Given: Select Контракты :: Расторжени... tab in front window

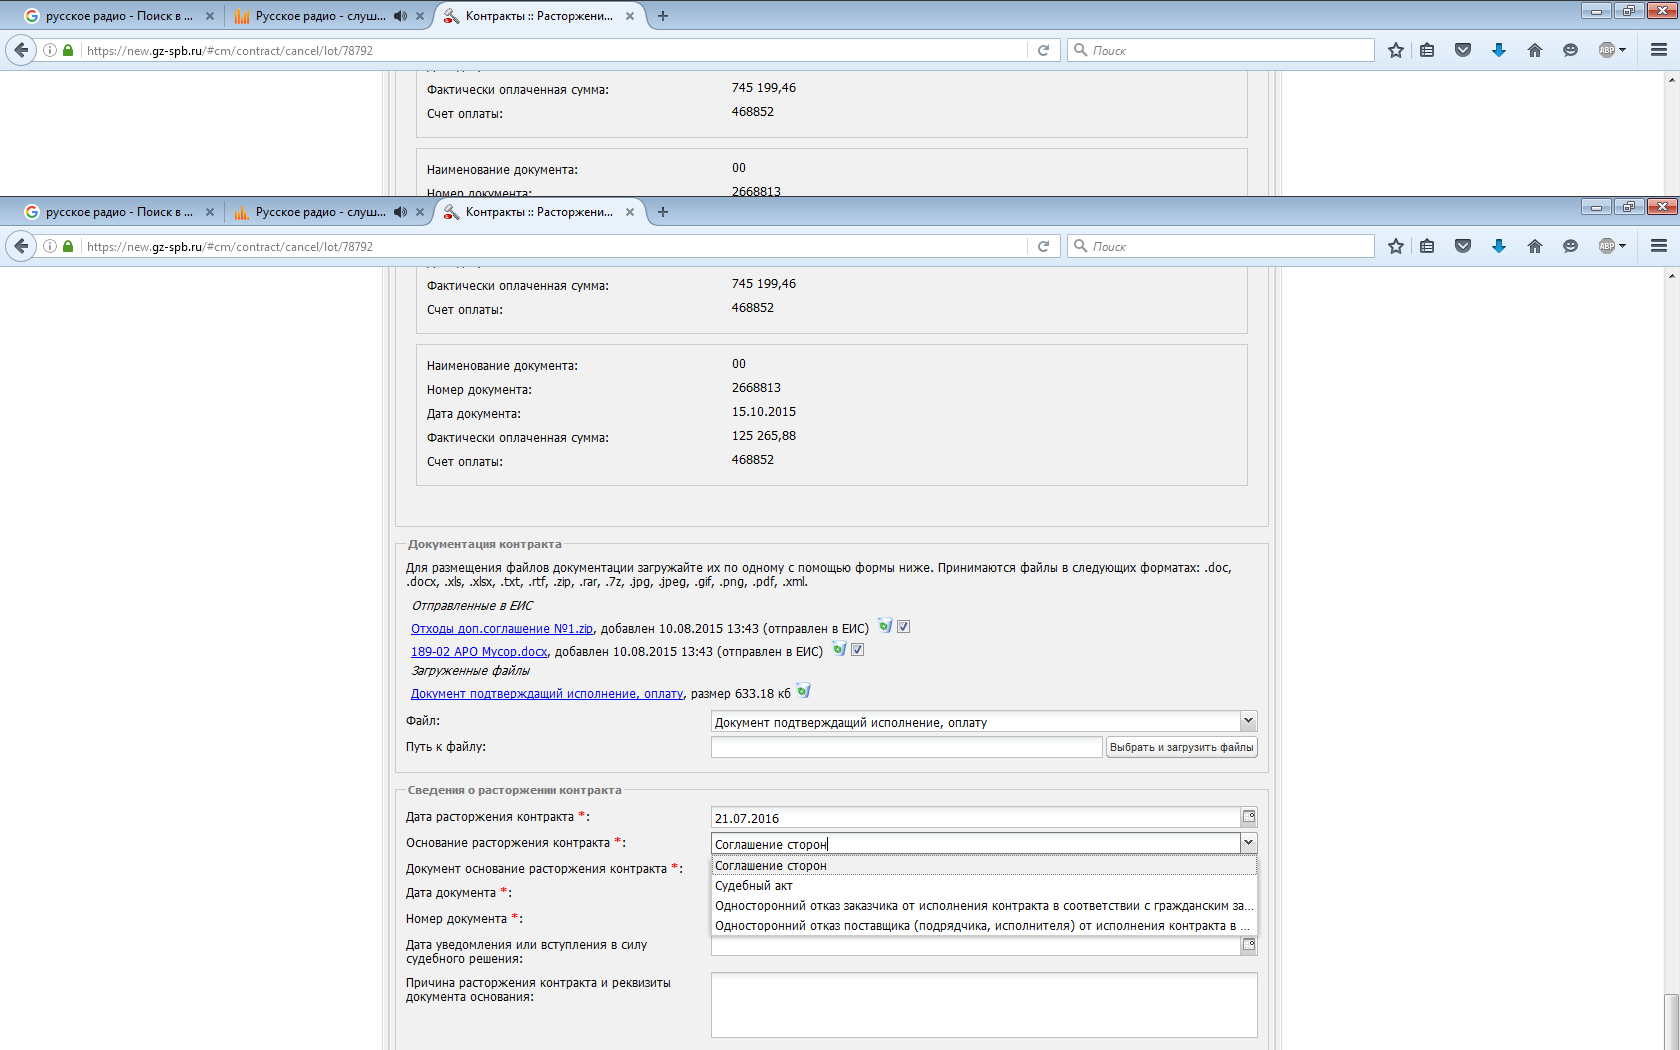Looking at the screenshot, I should (540, 212).
